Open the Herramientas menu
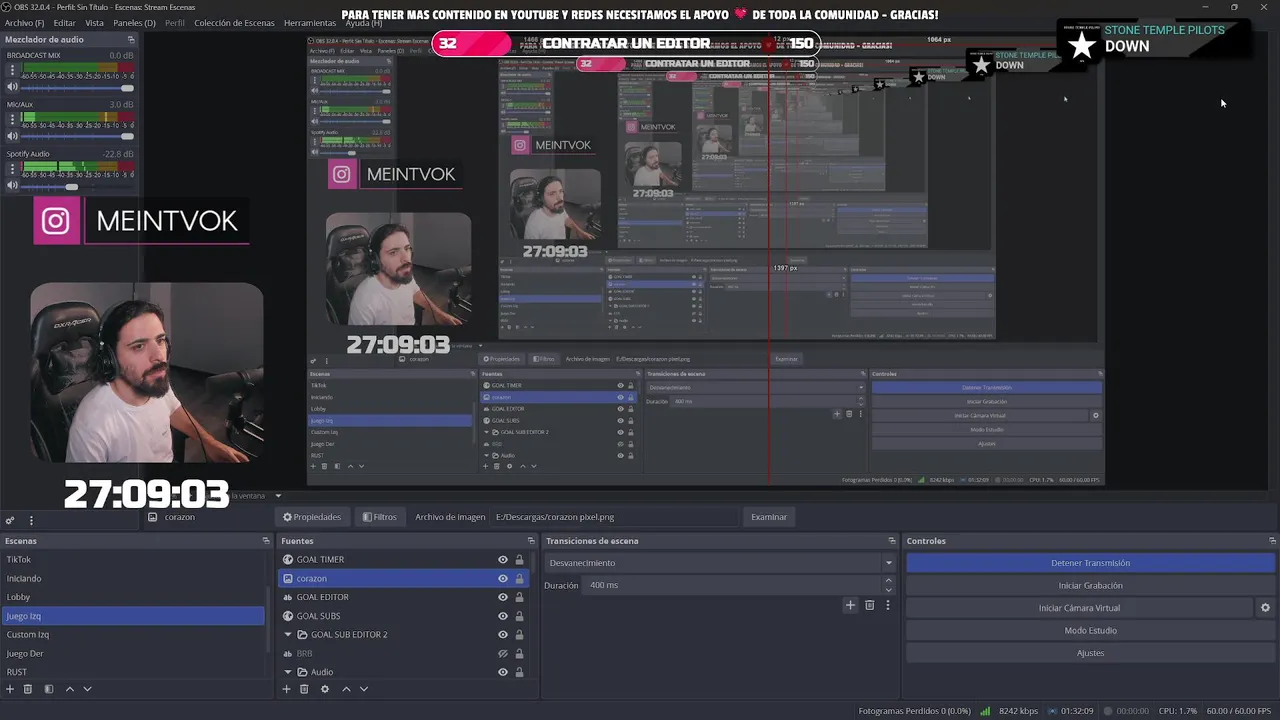 pyautogui.click(x=310, y=23)
